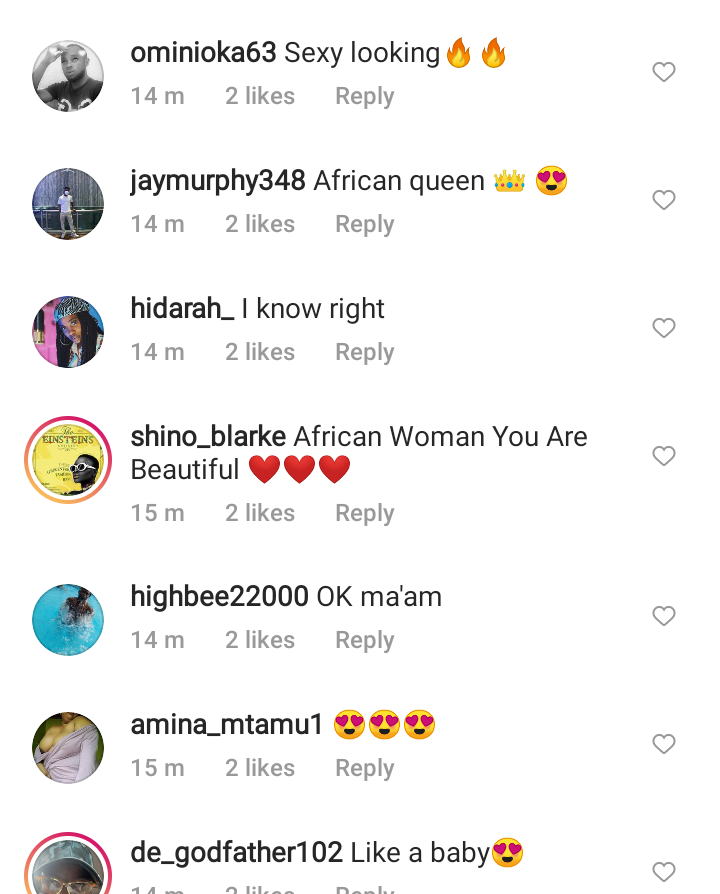View likes on highbee22000's comment

(260, 640)
